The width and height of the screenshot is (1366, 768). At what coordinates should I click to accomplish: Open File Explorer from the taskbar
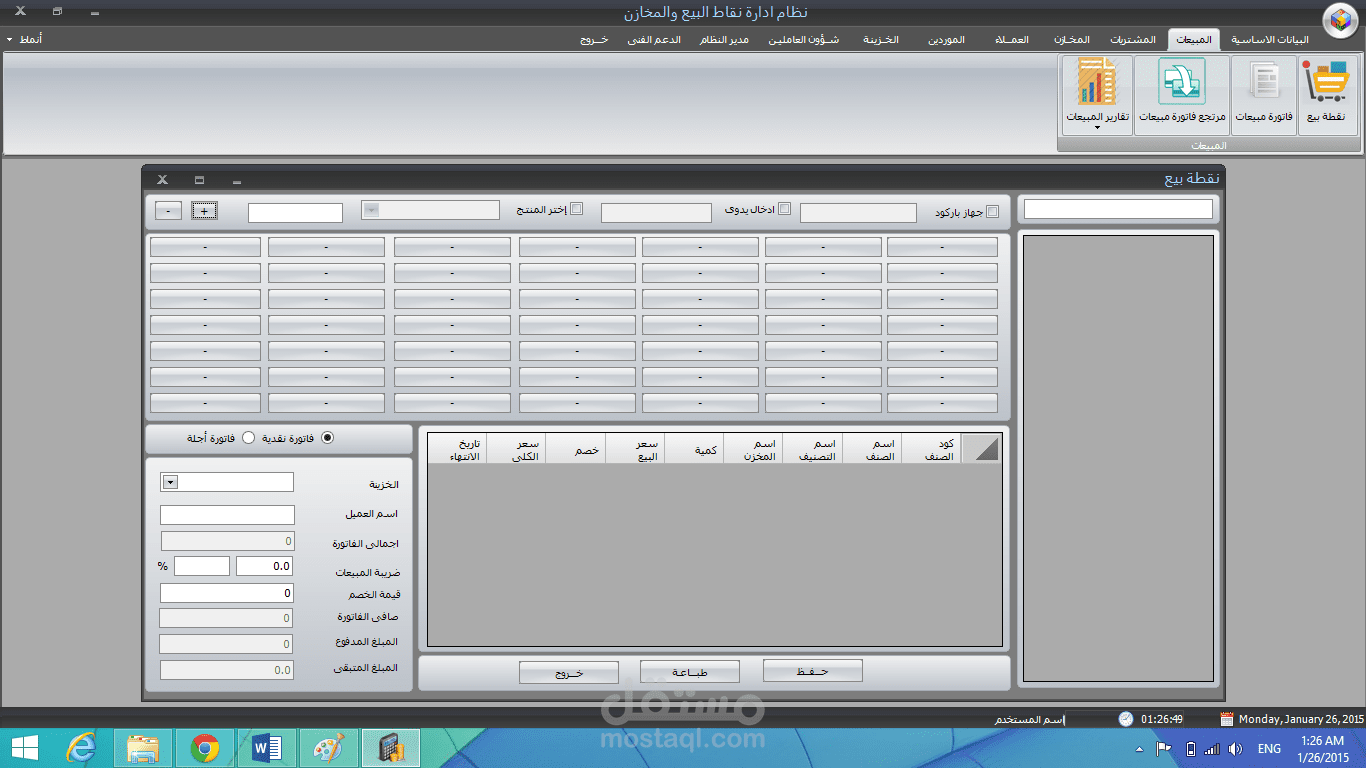pos(143,748)
